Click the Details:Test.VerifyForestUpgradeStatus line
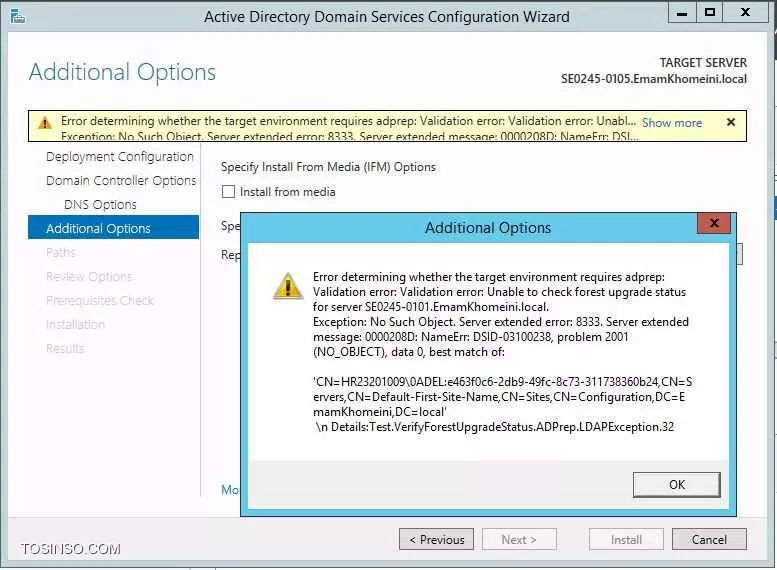 495,427
